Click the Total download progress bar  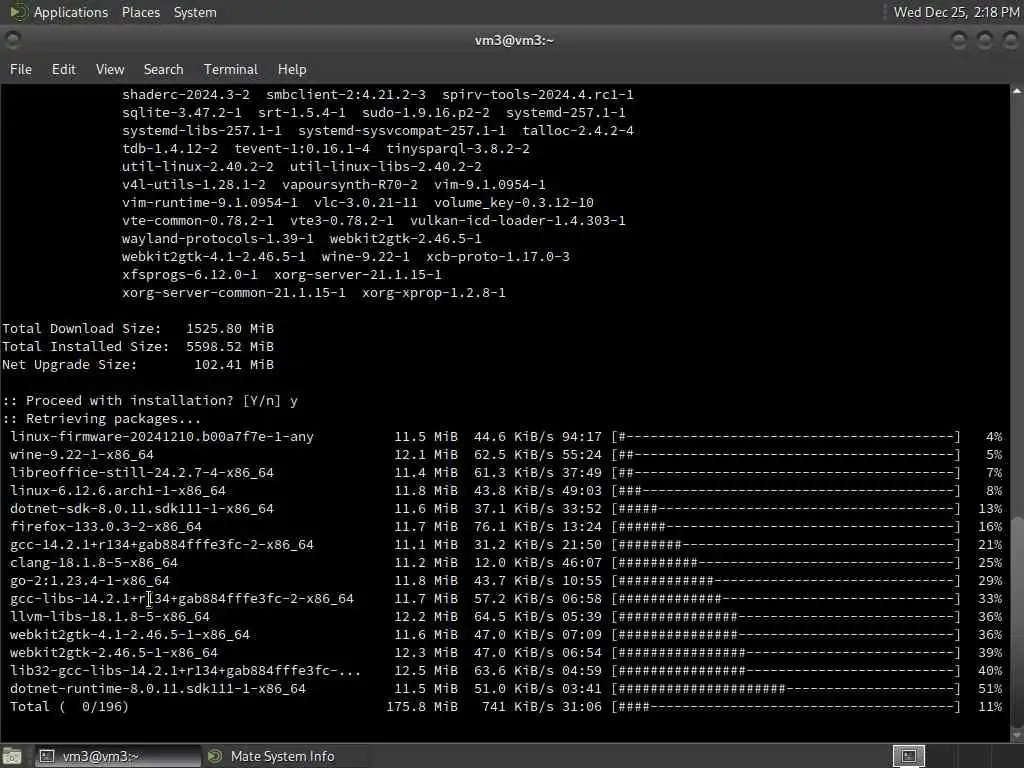tap(786, 707)
